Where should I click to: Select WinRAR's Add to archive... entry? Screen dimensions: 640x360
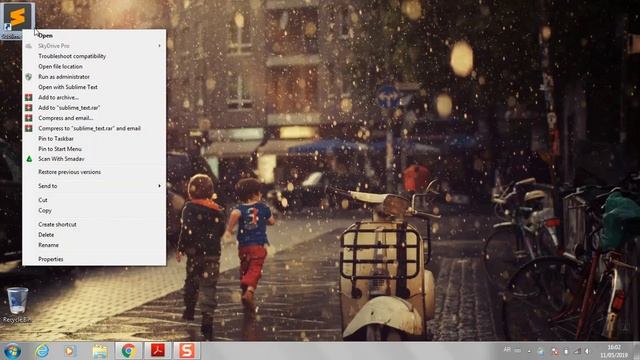tap(94, 97)
